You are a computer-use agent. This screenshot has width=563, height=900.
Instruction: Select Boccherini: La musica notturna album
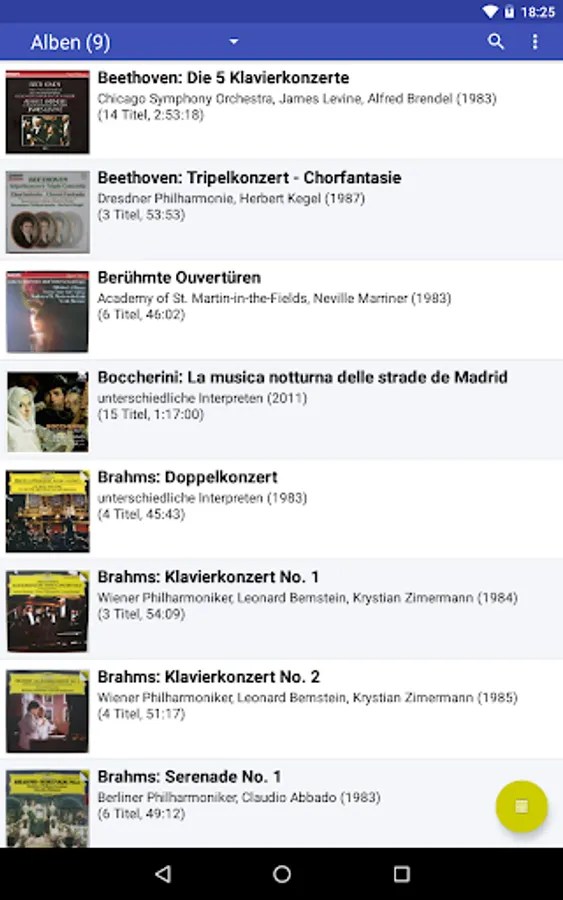click(x=281, y=409)
